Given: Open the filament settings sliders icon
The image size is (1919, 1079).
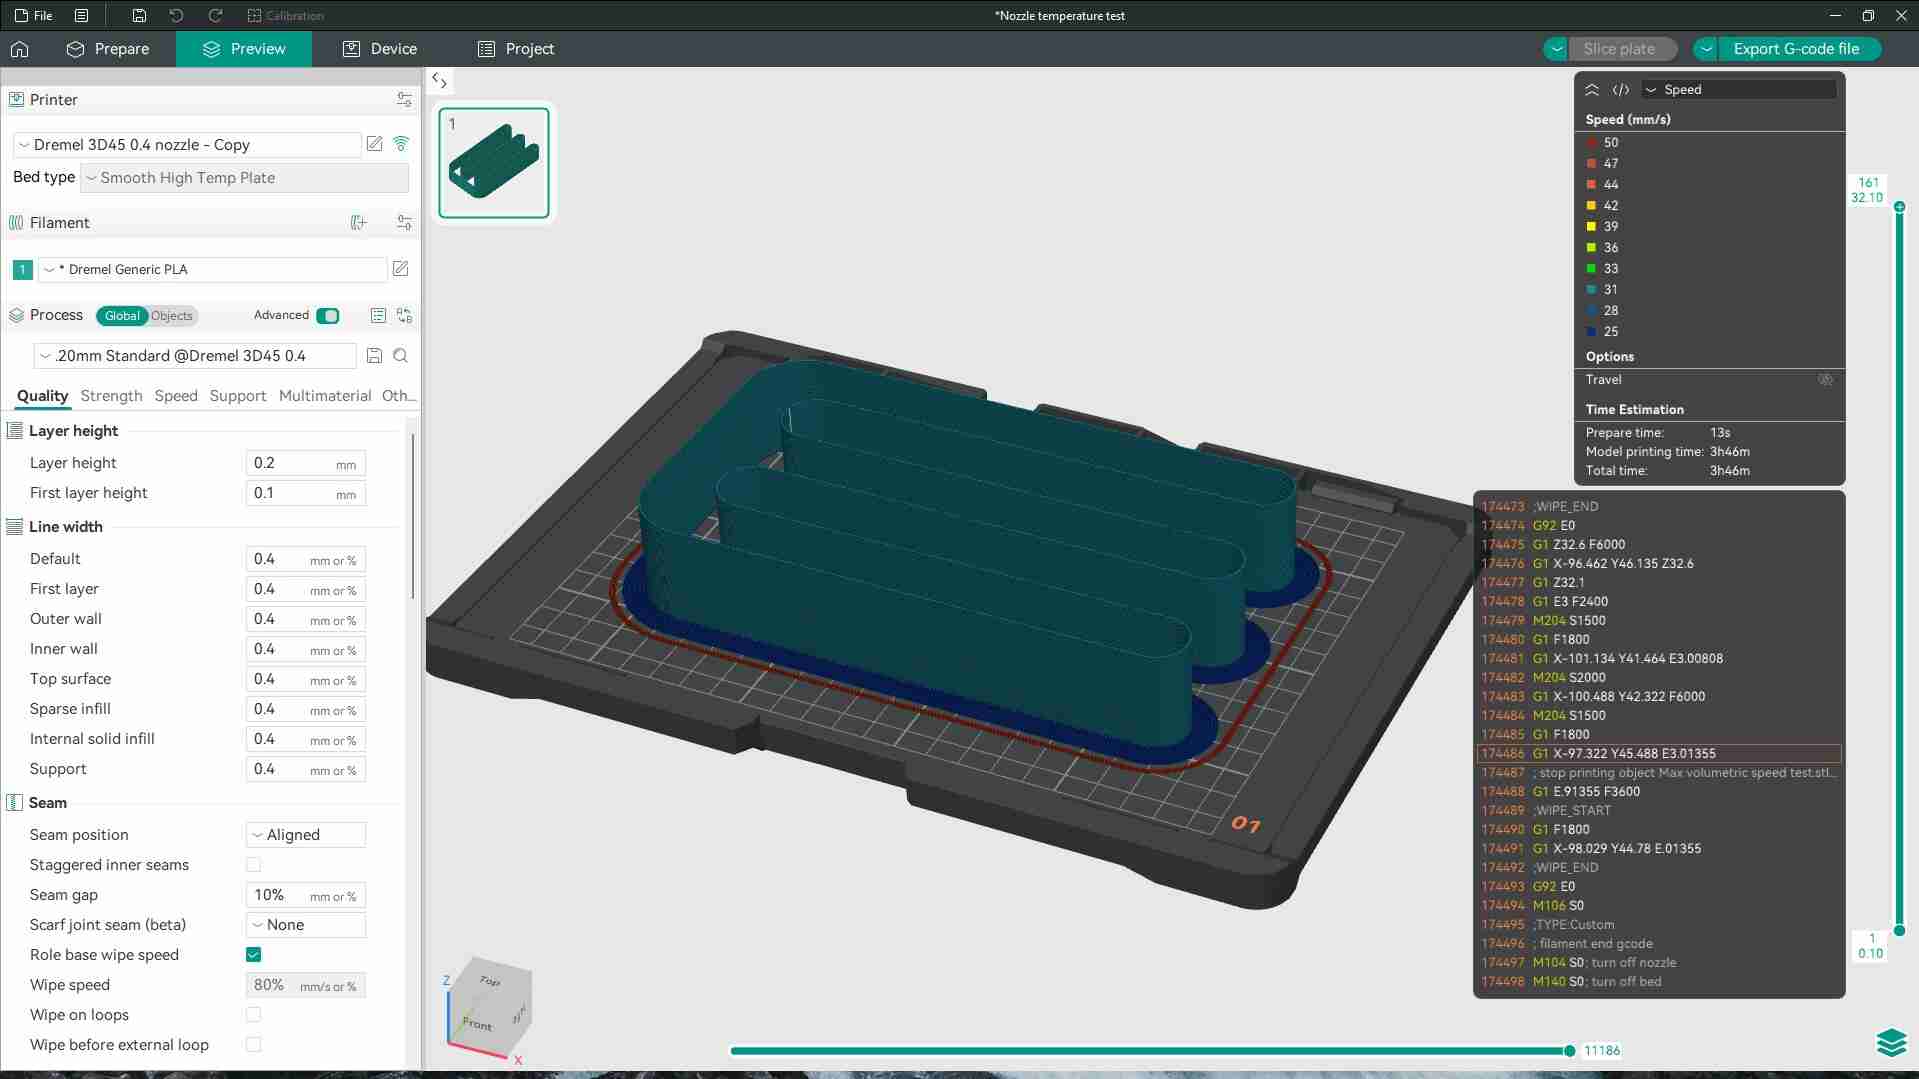Looking at the screenshot, I should [x=404, y=223].
